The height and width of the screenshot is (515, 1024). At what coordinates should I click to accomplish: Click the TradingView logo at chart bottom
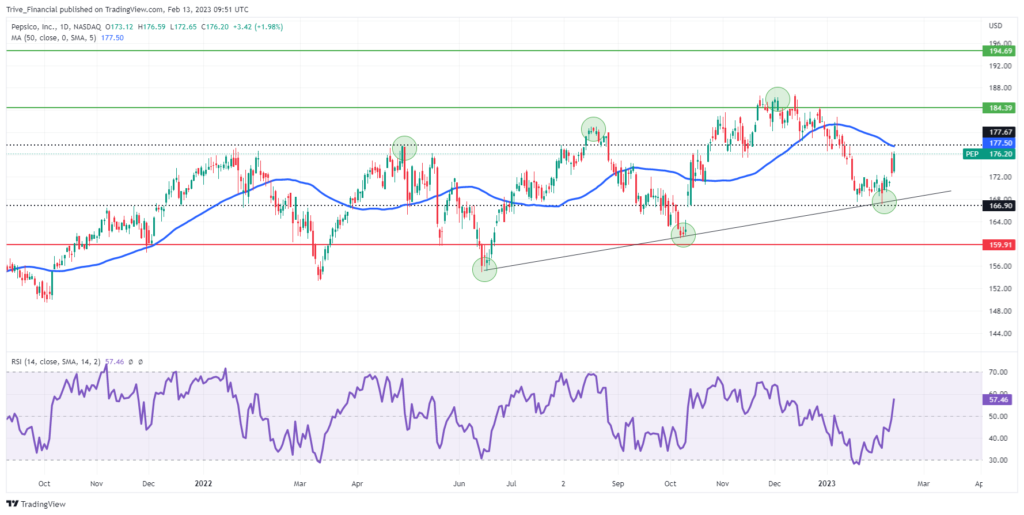coord(35,504)
